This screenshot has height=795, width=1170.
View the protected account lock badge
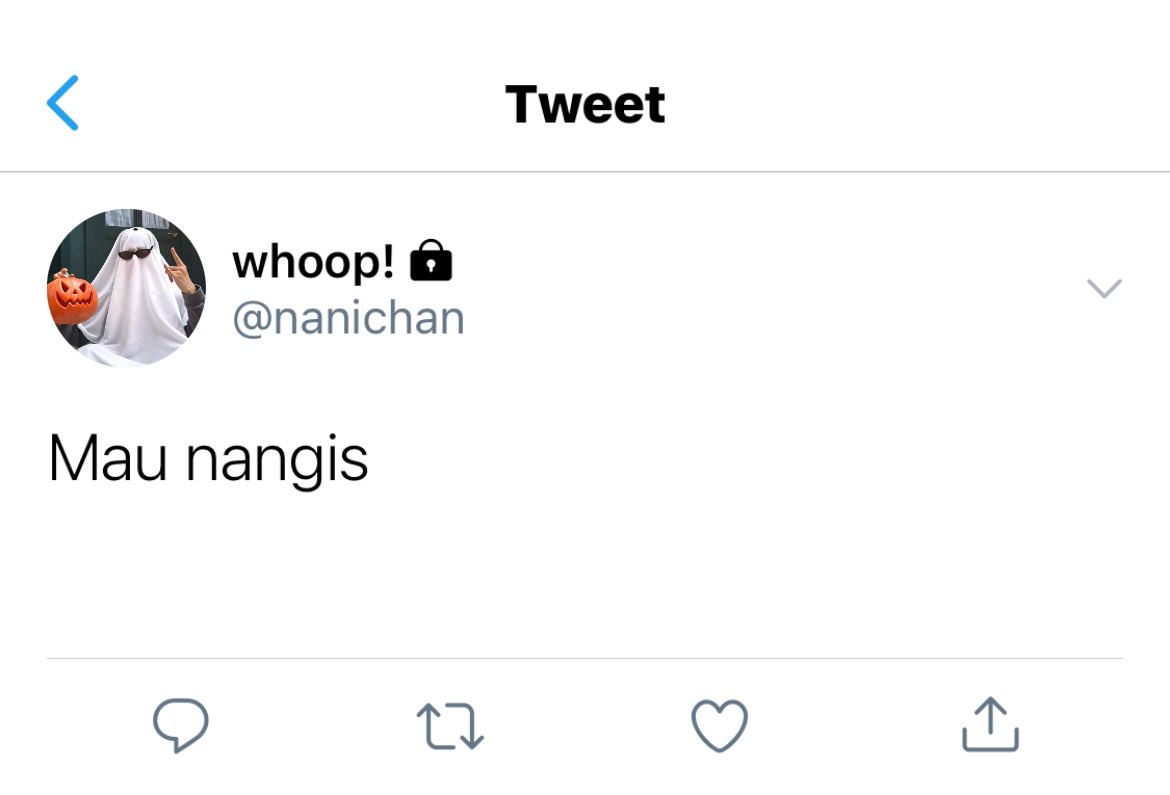click(x=431, y=260)
